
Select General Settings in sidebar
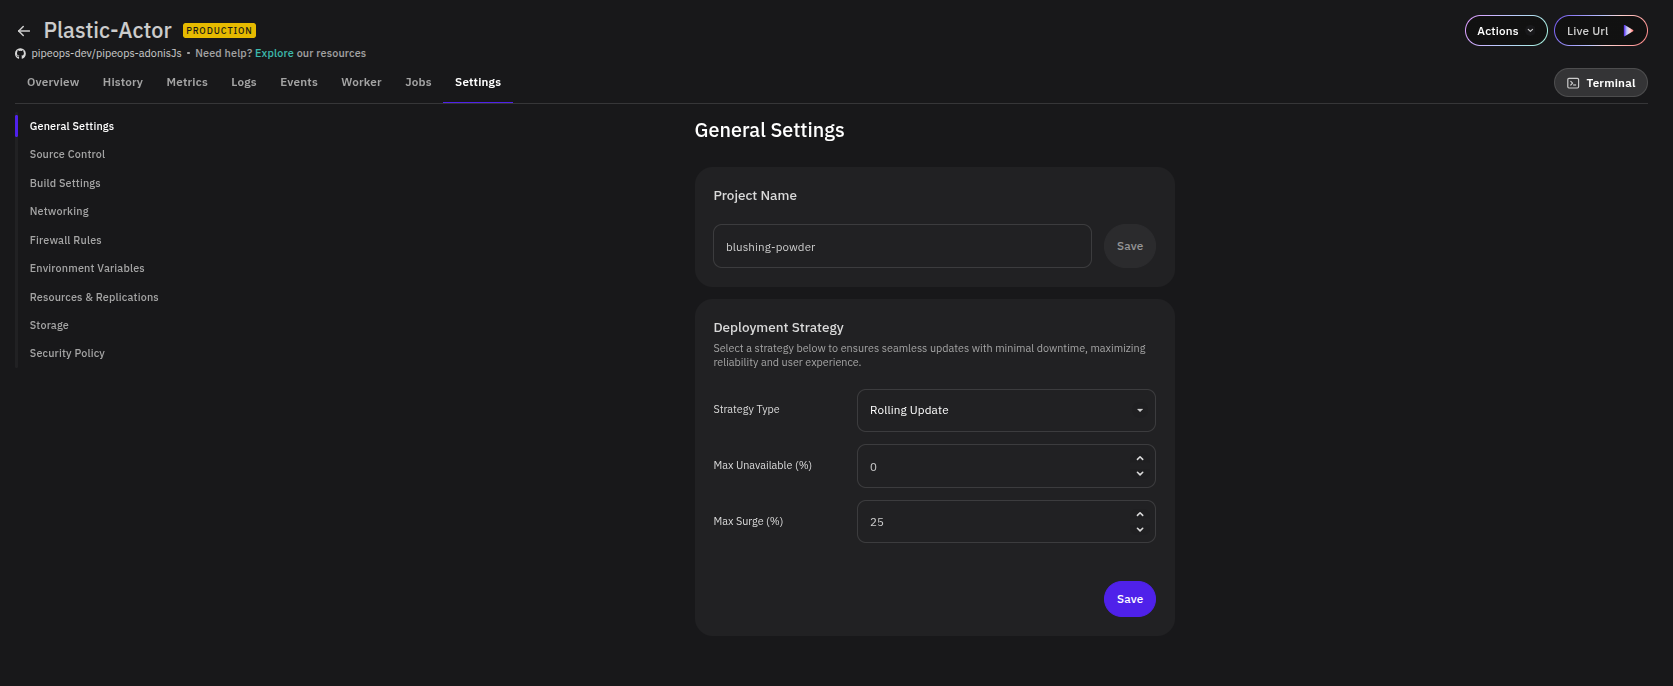(x=72, y=126)
